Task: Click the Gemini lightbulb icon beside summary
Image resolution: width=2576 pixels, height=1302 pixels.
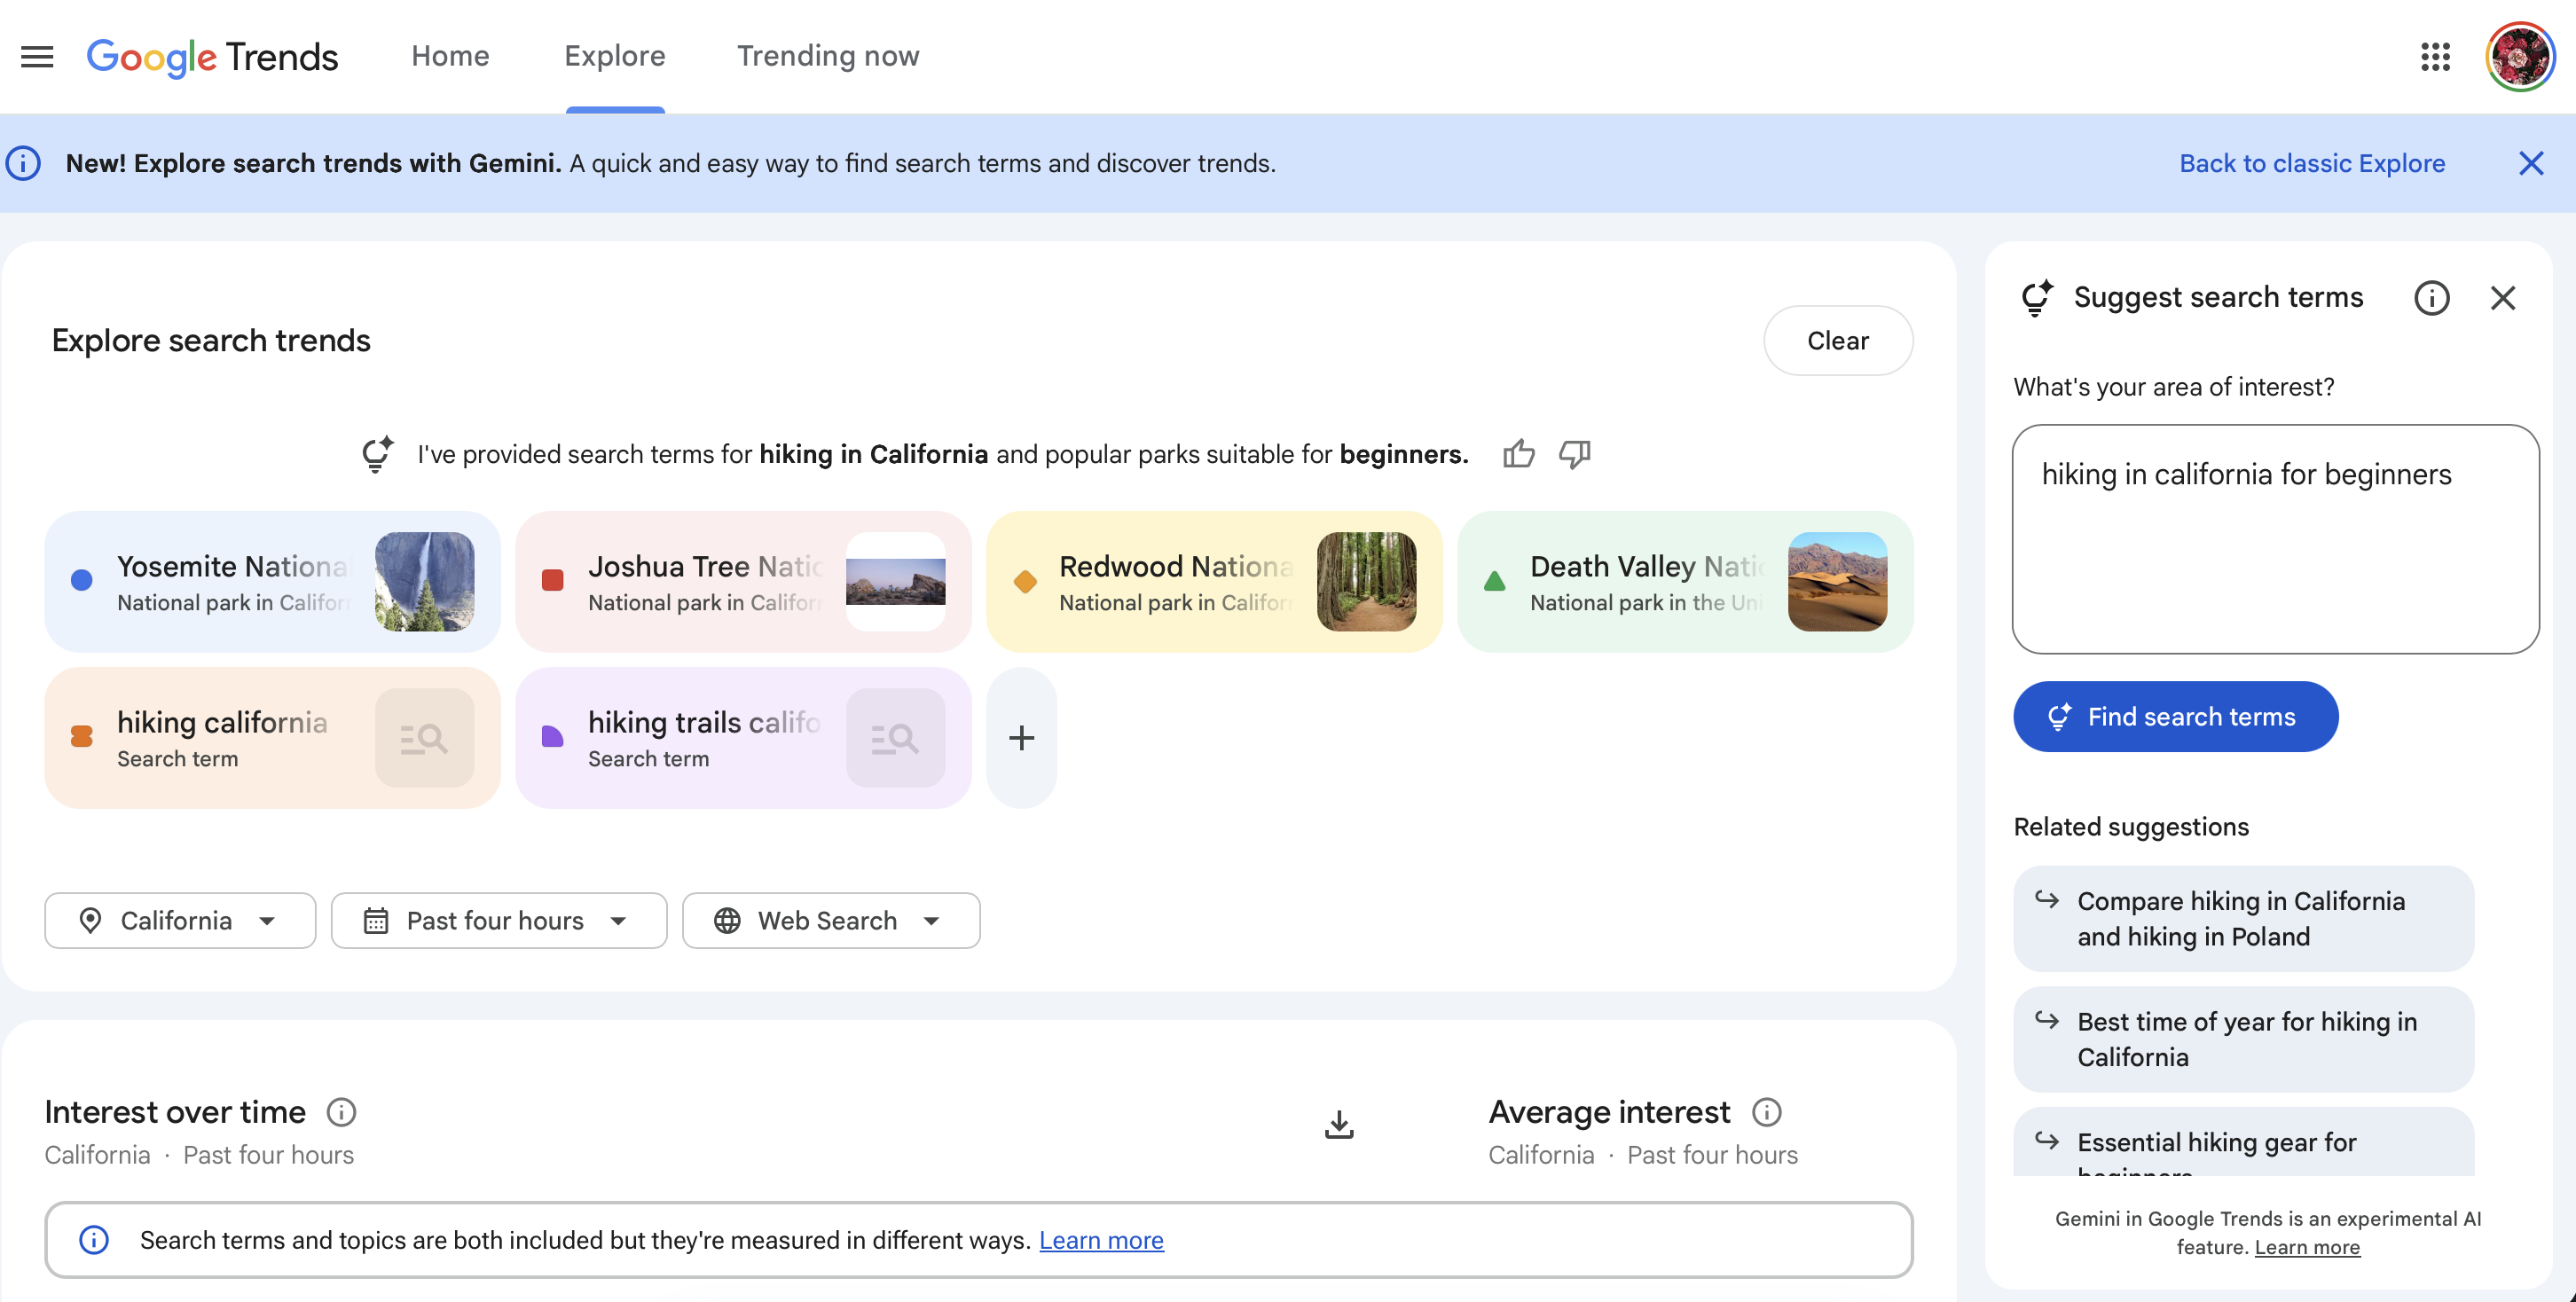Action: pyautogui.click(x=378, y=454)
